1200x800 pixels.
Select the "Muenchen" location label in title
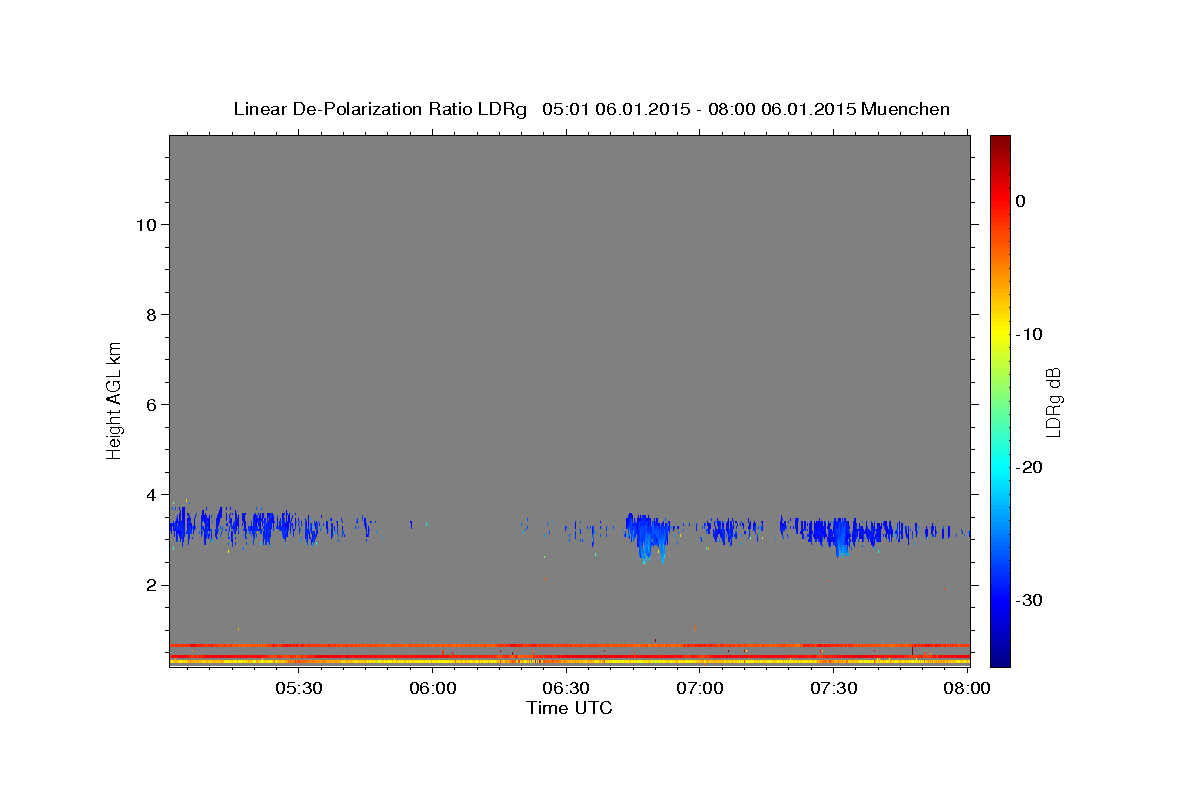(x=905, y=109)
